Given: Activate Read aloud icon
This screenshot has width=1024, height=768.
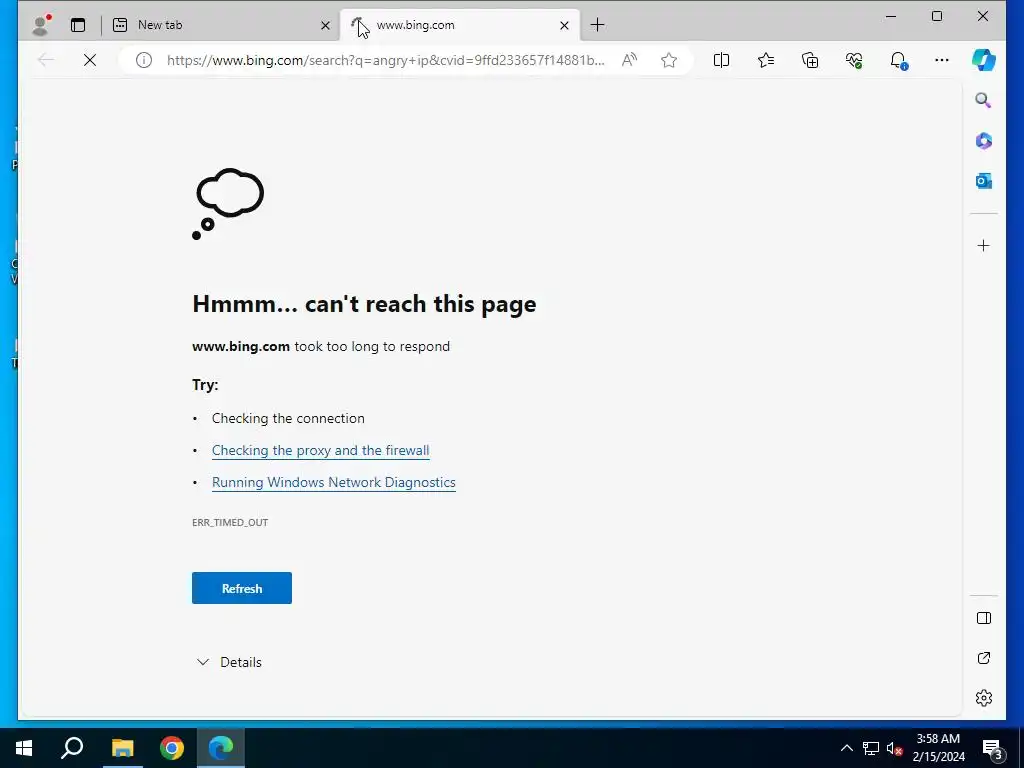Looking at the screenshot, I should click(629, 60).
